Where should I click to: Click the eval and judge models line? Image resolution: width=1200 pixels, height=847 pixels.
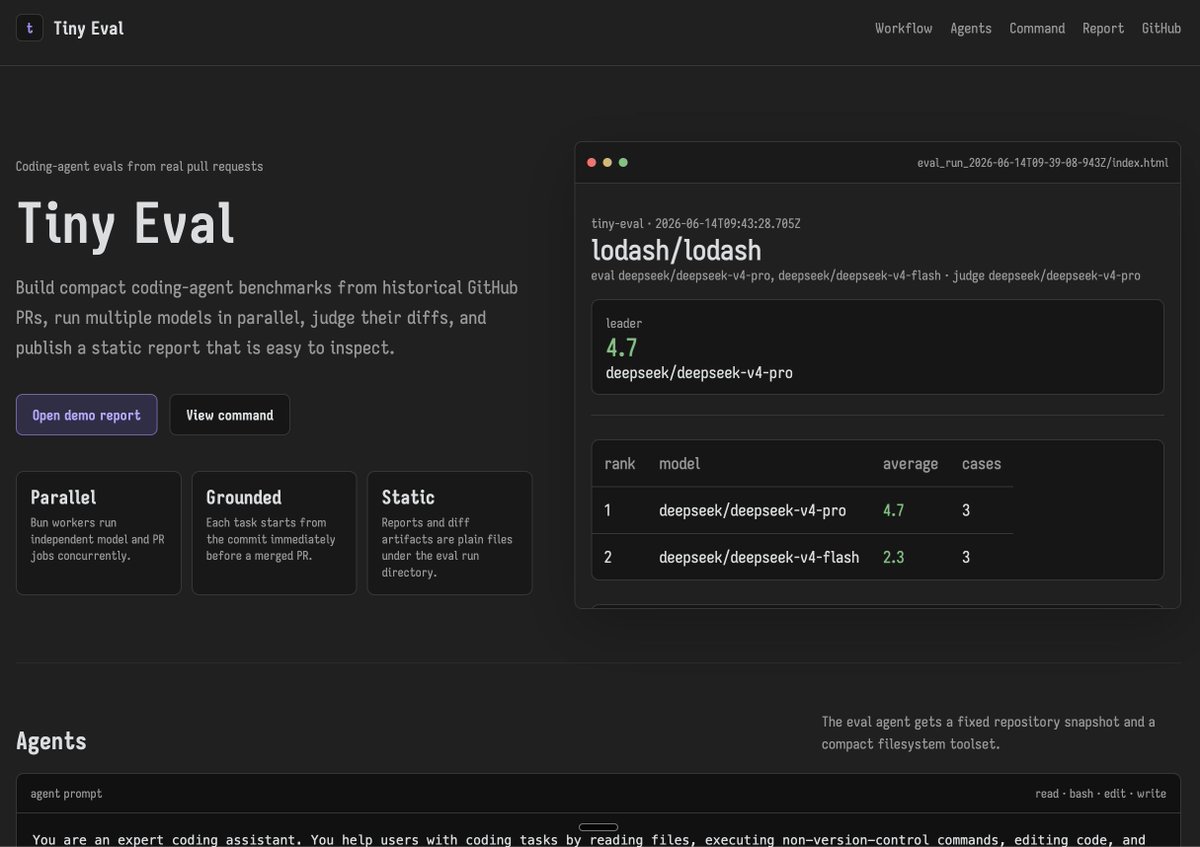(x=865, y=275)
